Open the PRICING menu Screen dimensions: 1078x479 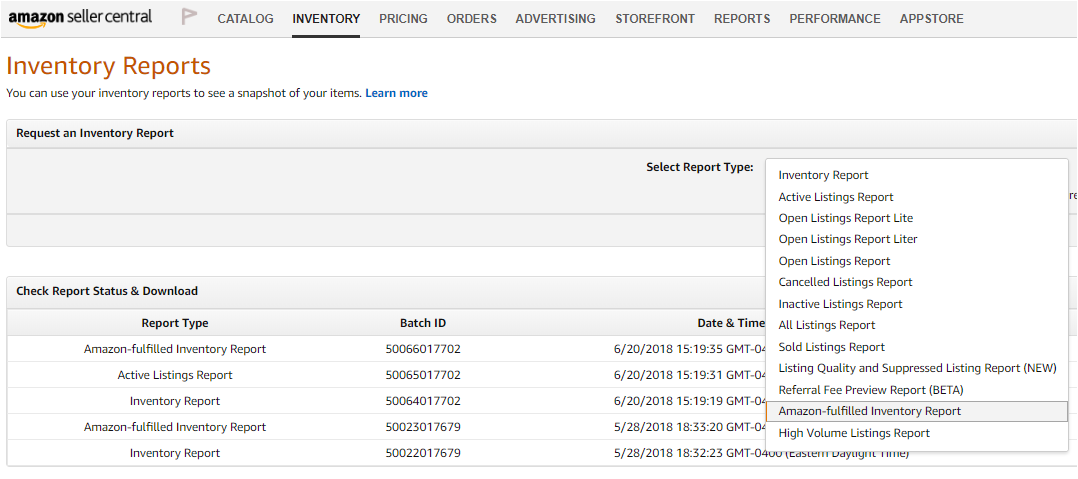[403, 19]
